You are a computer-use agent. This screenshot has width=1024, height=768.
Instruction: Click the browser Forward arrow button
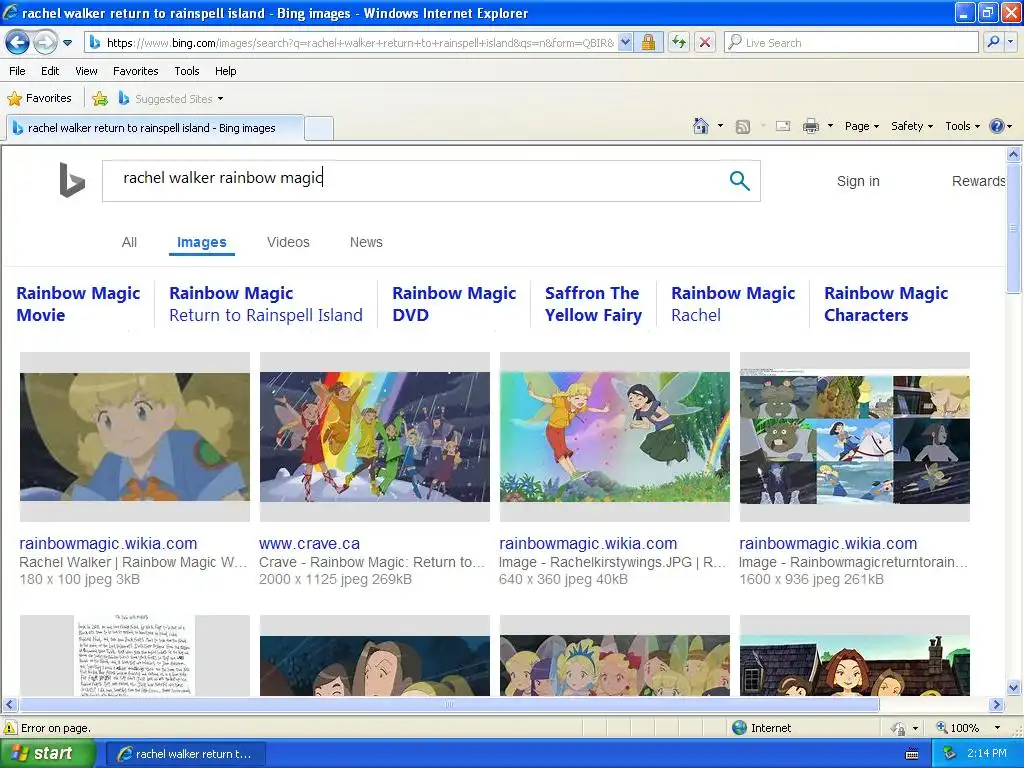(x=45, y=43)
